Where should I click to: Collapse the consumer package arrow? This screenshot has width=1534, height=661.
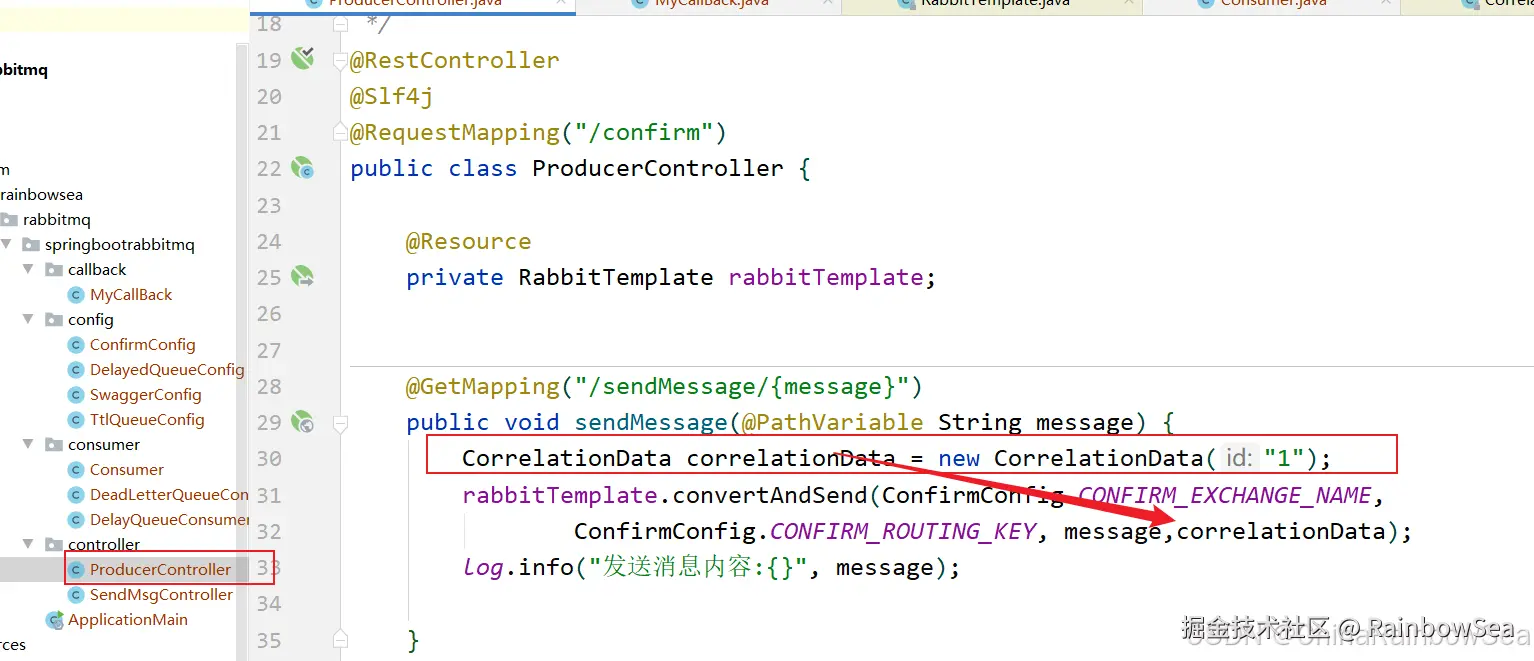30,445
